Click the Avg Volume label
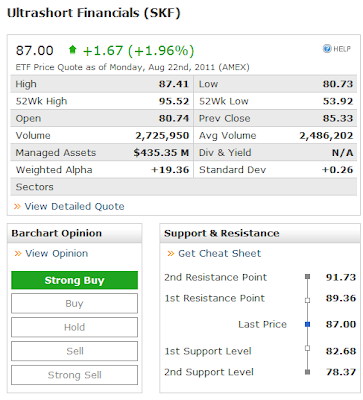Screen dimensions: 363x400 click(x=228, y=136)
